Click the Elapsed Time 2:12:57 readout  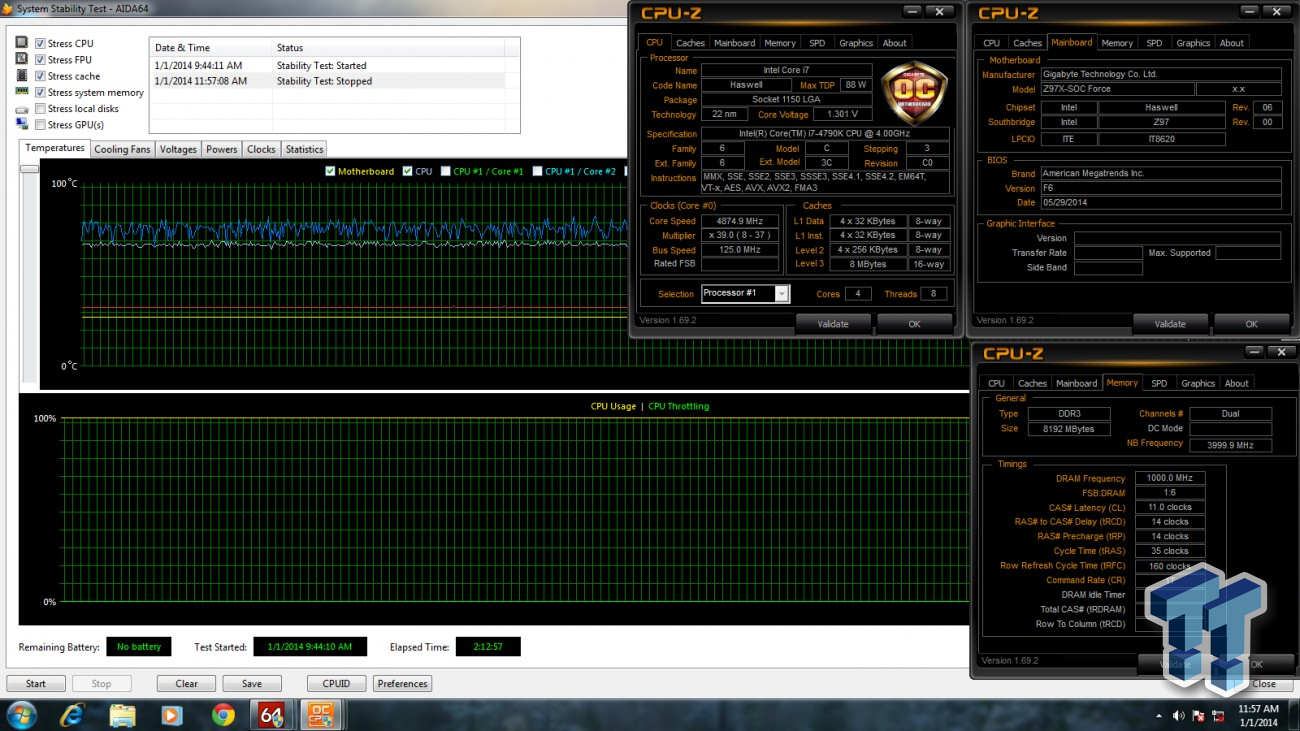488,647
